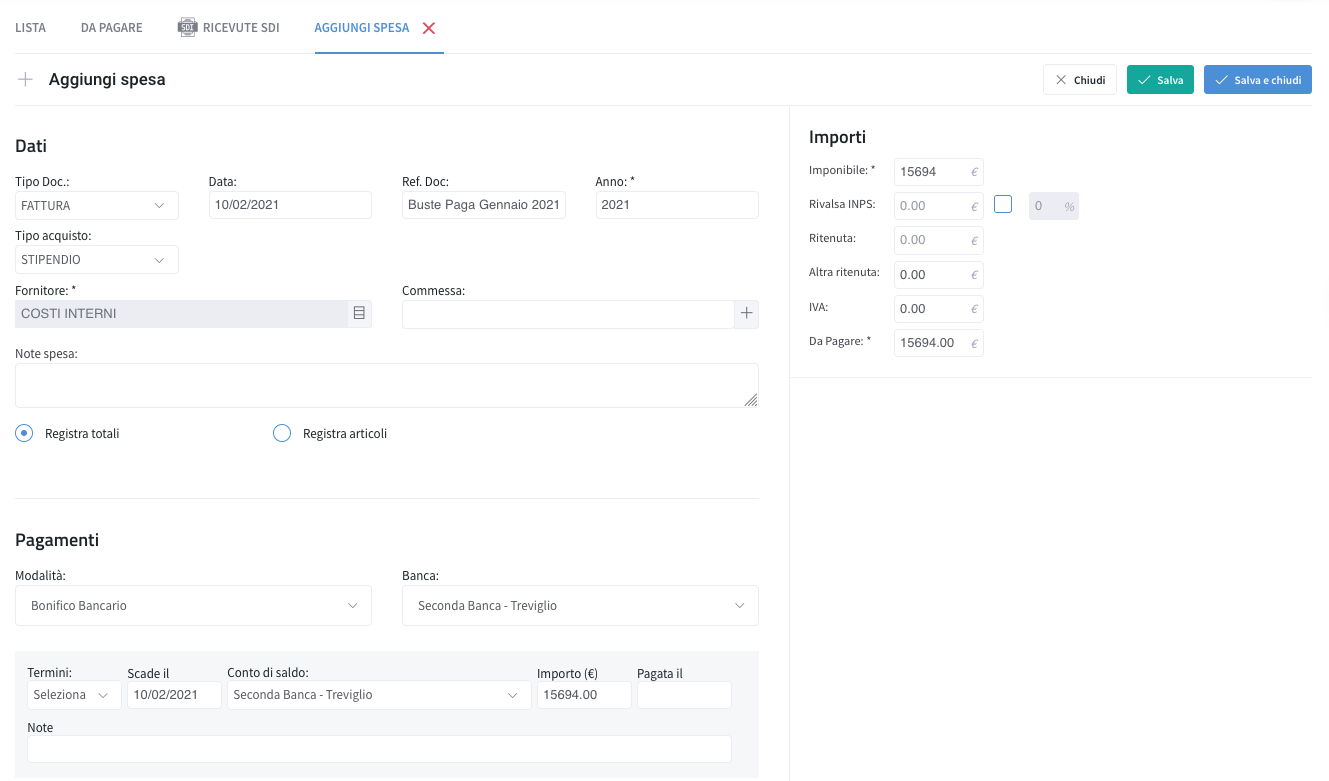Click the percent icon next to Rivalsa INPS
Screen dimensions: 1329x781
pyautogui.click(x=1069, y=206)
